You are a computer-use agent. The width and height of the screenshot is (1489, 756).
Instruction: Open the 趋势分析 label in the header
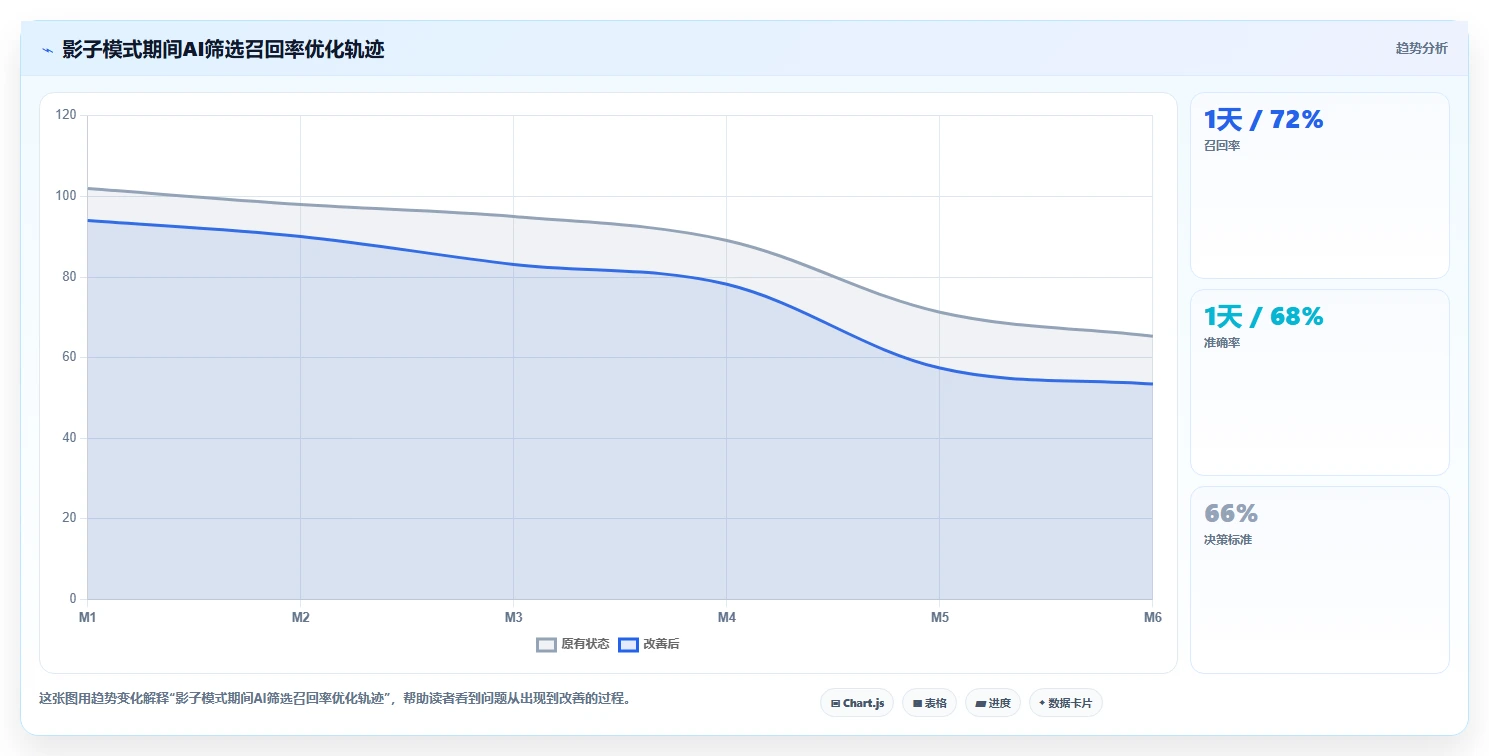pos(1421,48)
